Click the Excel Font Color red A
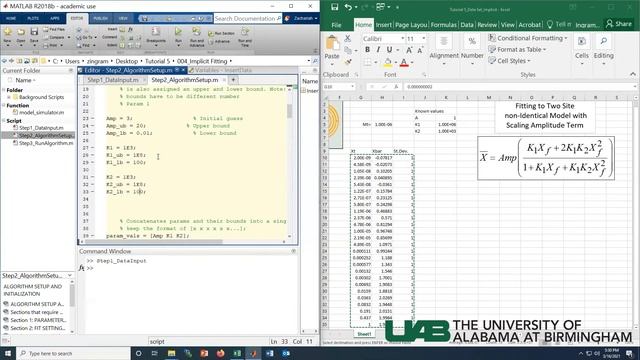This screenshot has width=640, height=360. pyautogui.click(x=404, y=62)
